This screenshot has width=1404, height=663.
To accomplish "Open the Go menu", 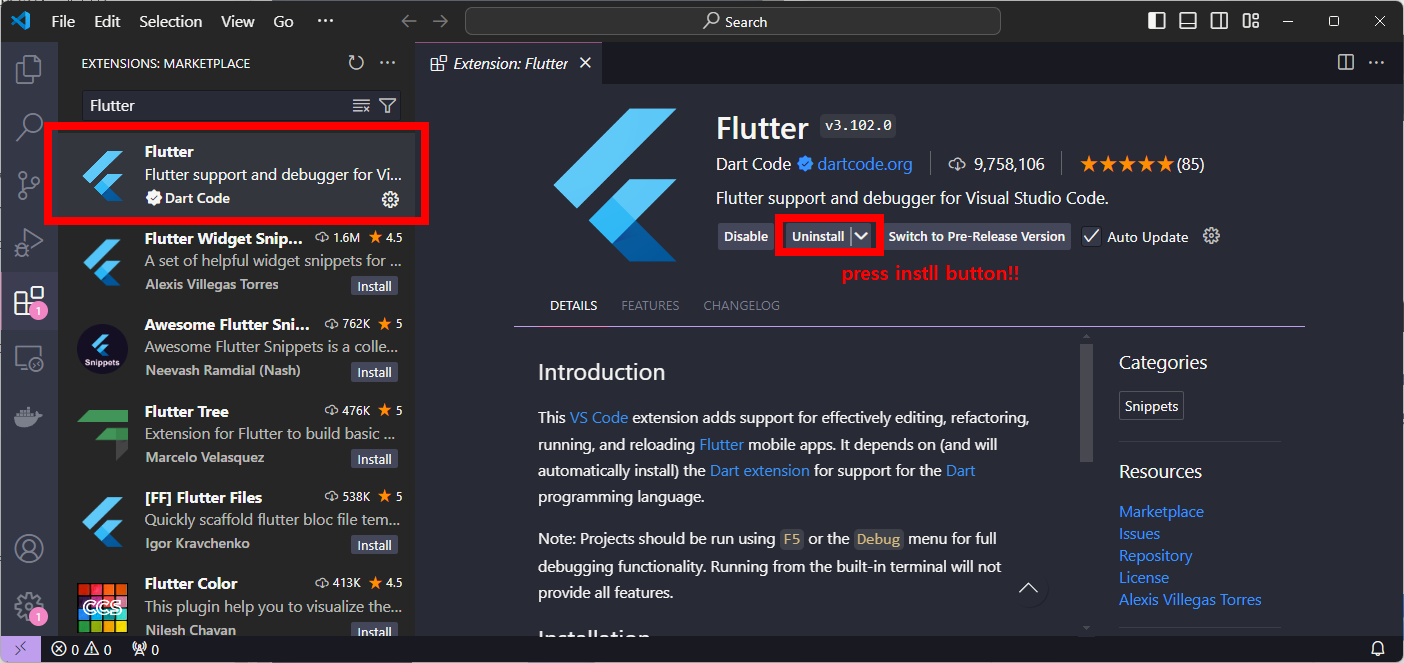I will [x=284, y=21].
